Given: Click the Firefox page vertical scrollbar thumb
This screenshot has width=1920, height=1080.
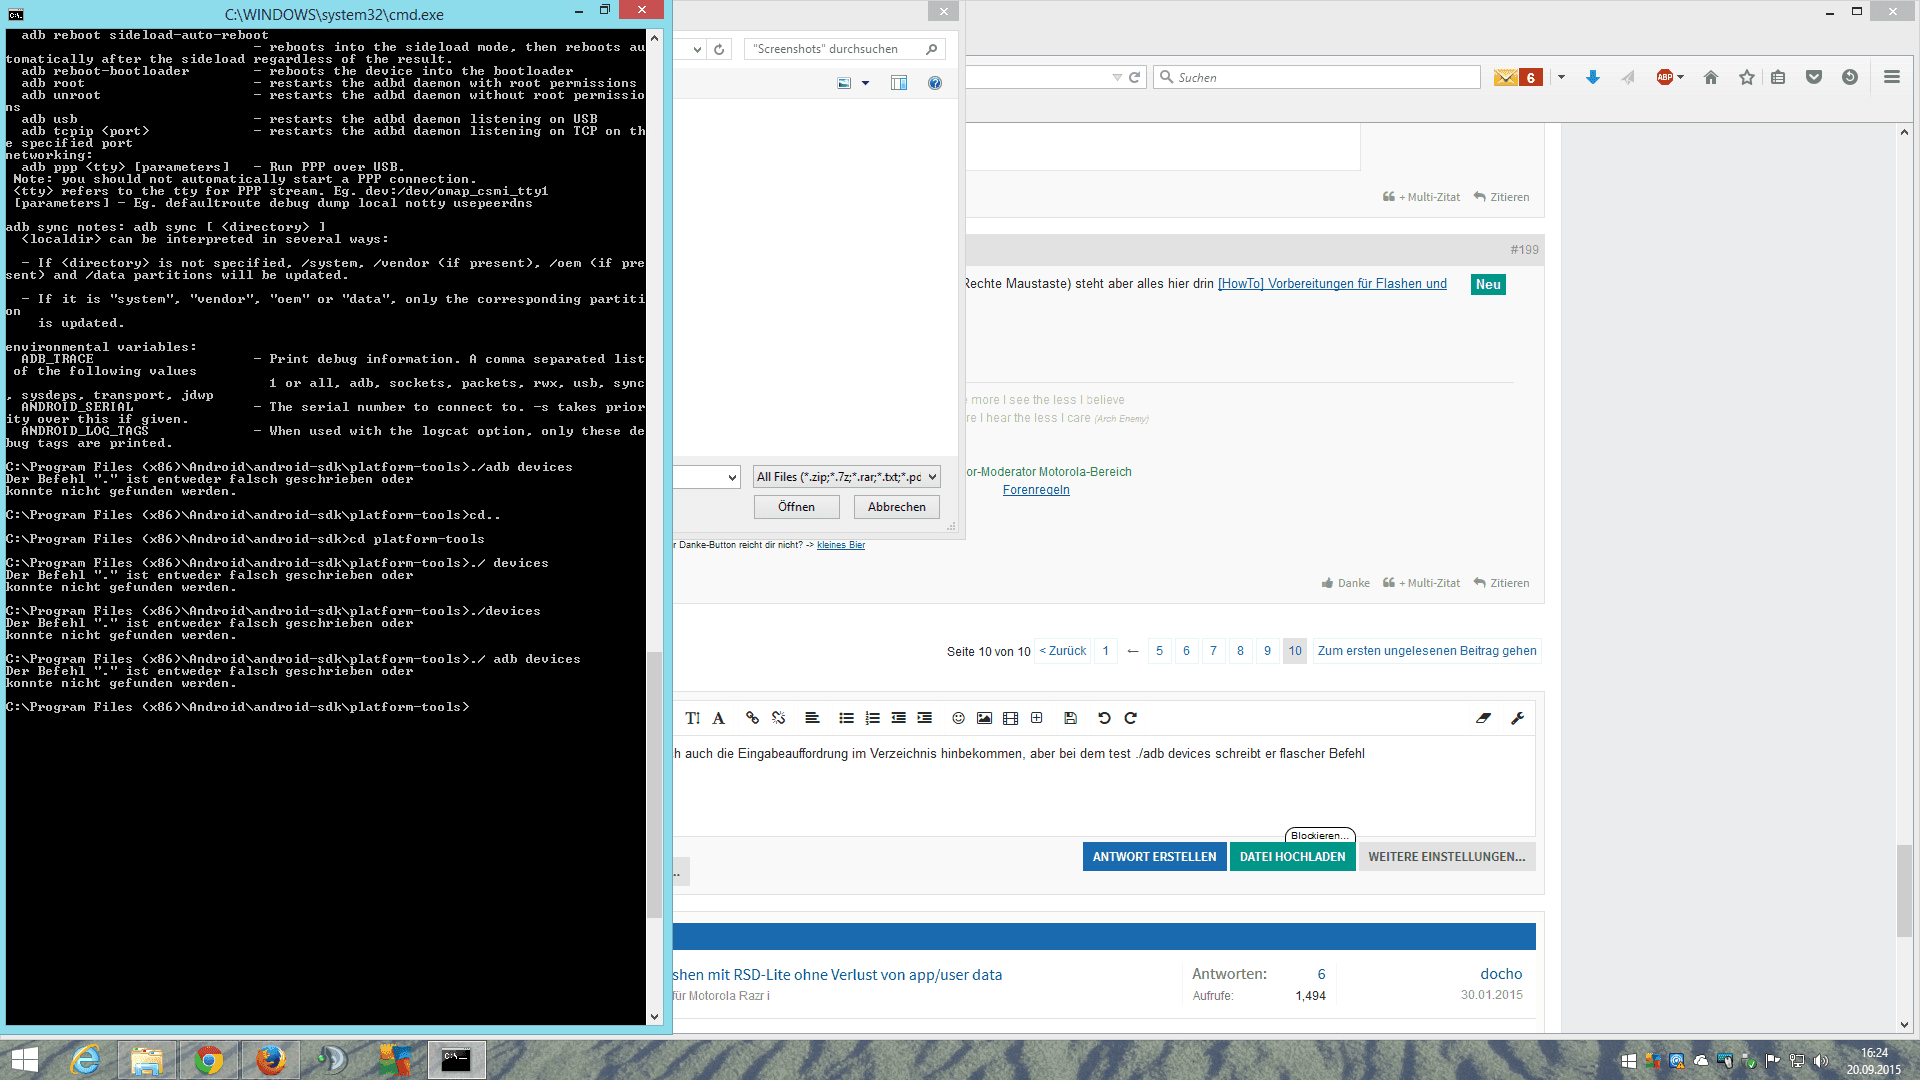Looking at the screenshot, I should coord(1904,890).
